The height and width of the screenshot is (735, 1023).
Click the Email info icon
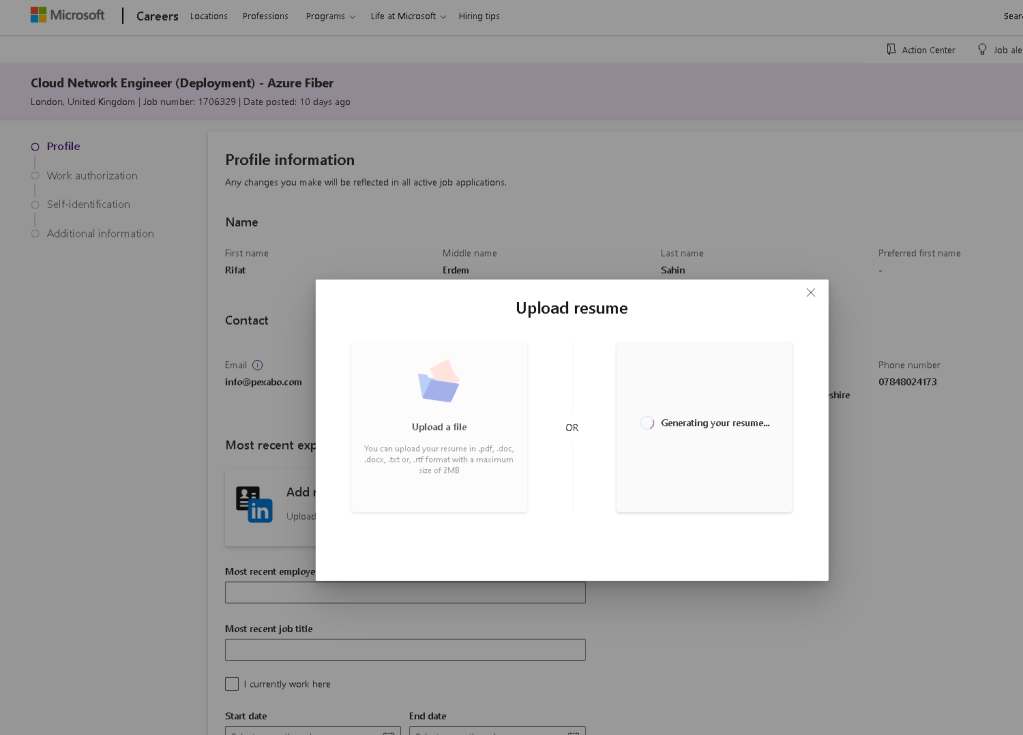(x=258, y=365)
